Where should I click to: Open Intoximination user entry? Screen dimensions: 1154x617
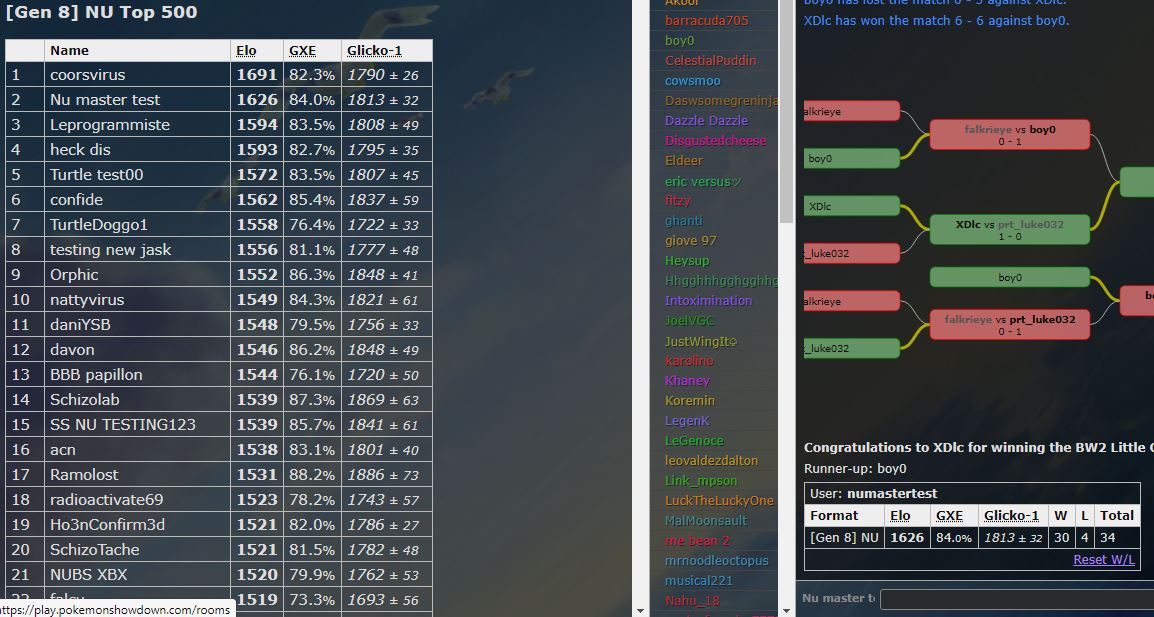709,300
